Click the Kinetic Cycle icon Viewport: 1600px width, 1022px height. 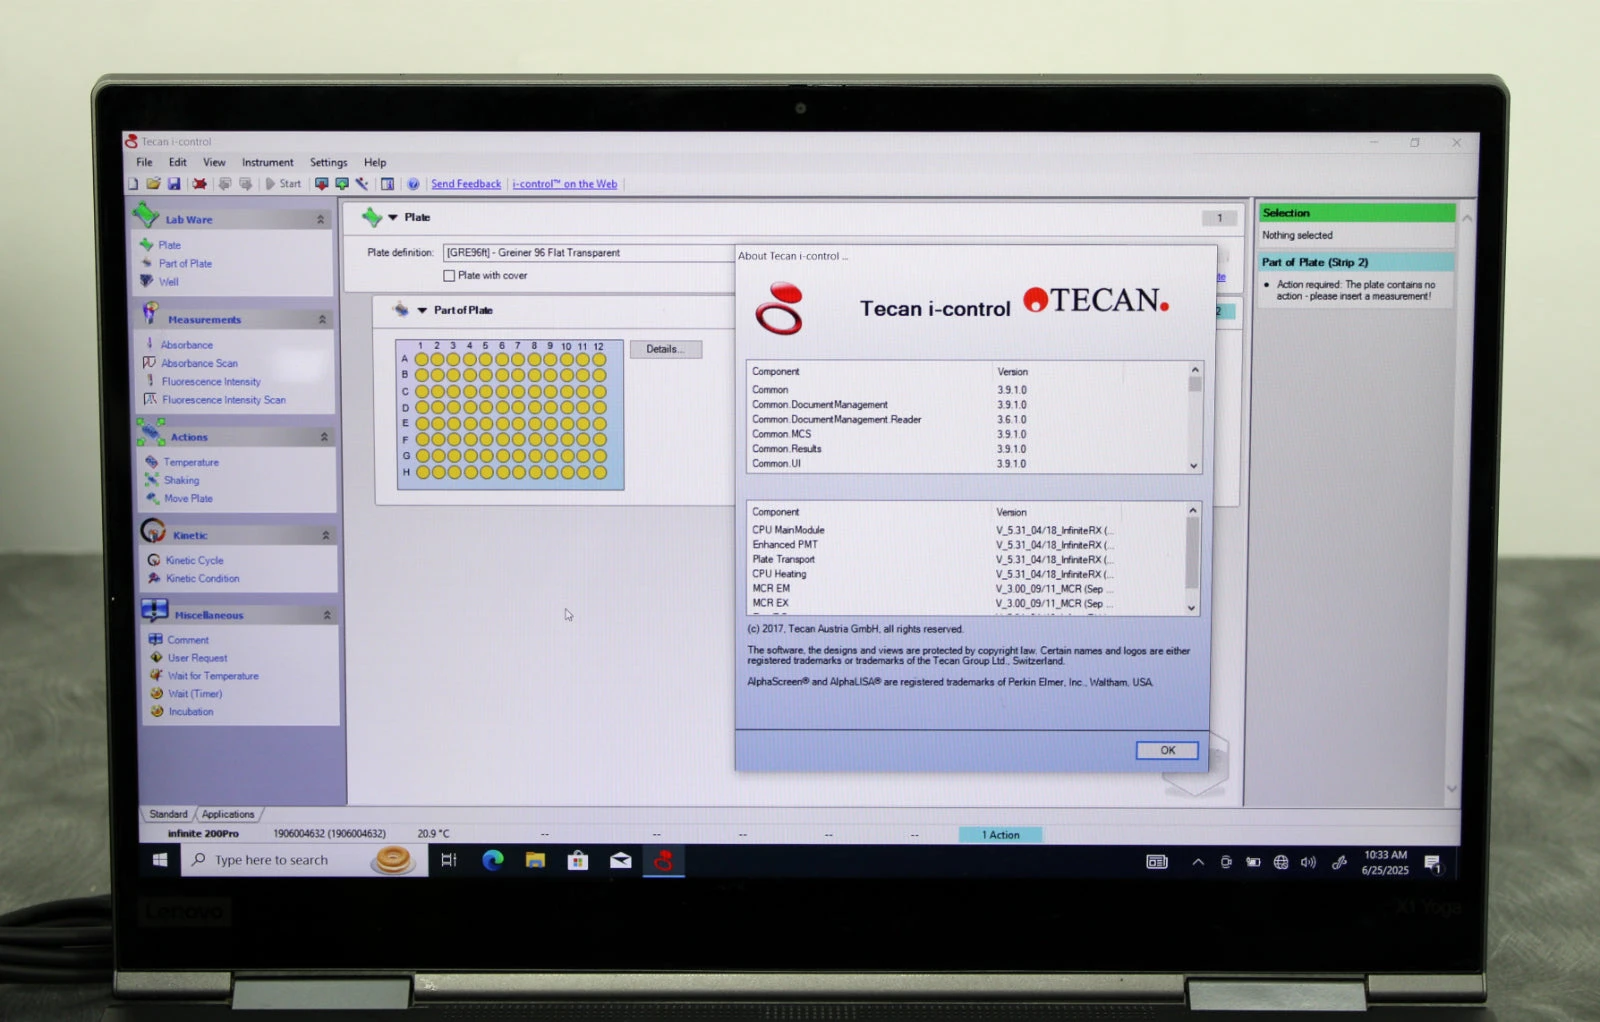point(154,560)
